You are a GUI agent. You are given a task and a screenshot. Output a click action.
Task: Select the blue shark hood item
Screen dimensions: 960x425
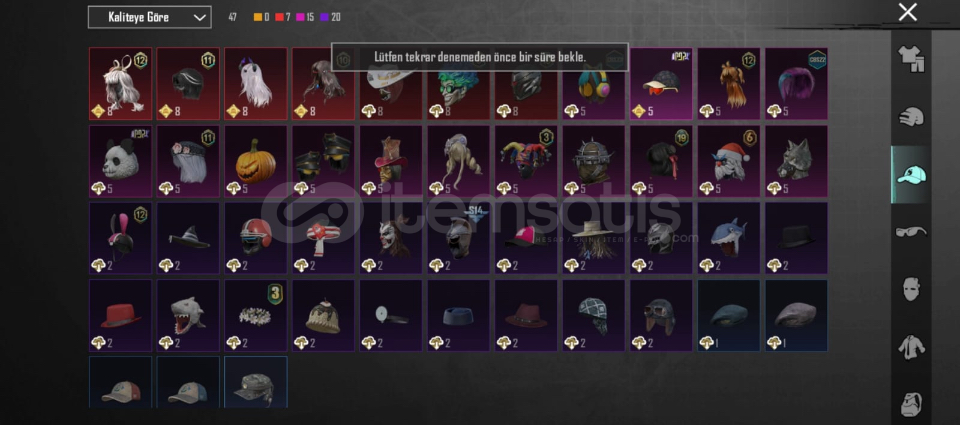729,238
